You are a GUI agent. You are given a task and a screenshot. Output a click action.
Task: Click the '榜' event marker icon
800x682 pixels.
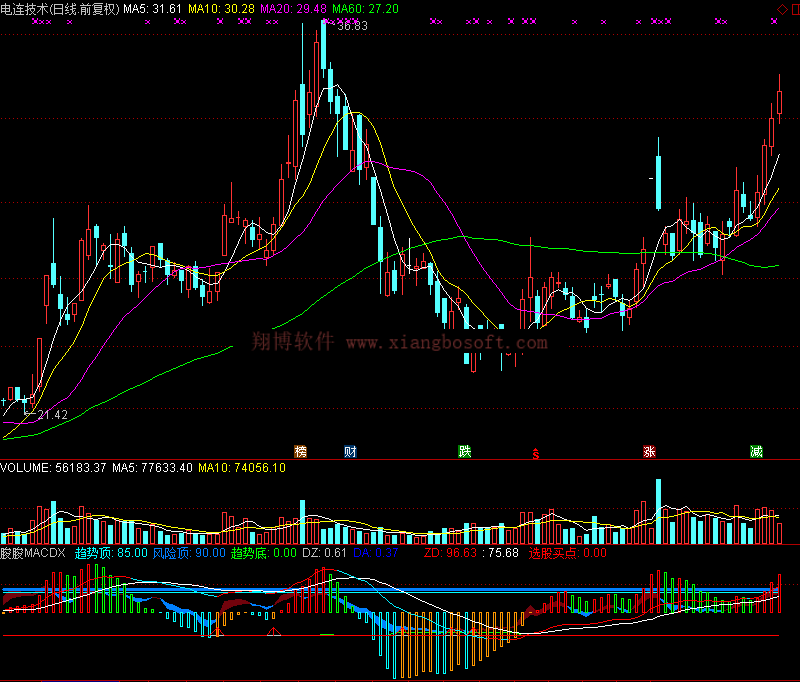300,452
